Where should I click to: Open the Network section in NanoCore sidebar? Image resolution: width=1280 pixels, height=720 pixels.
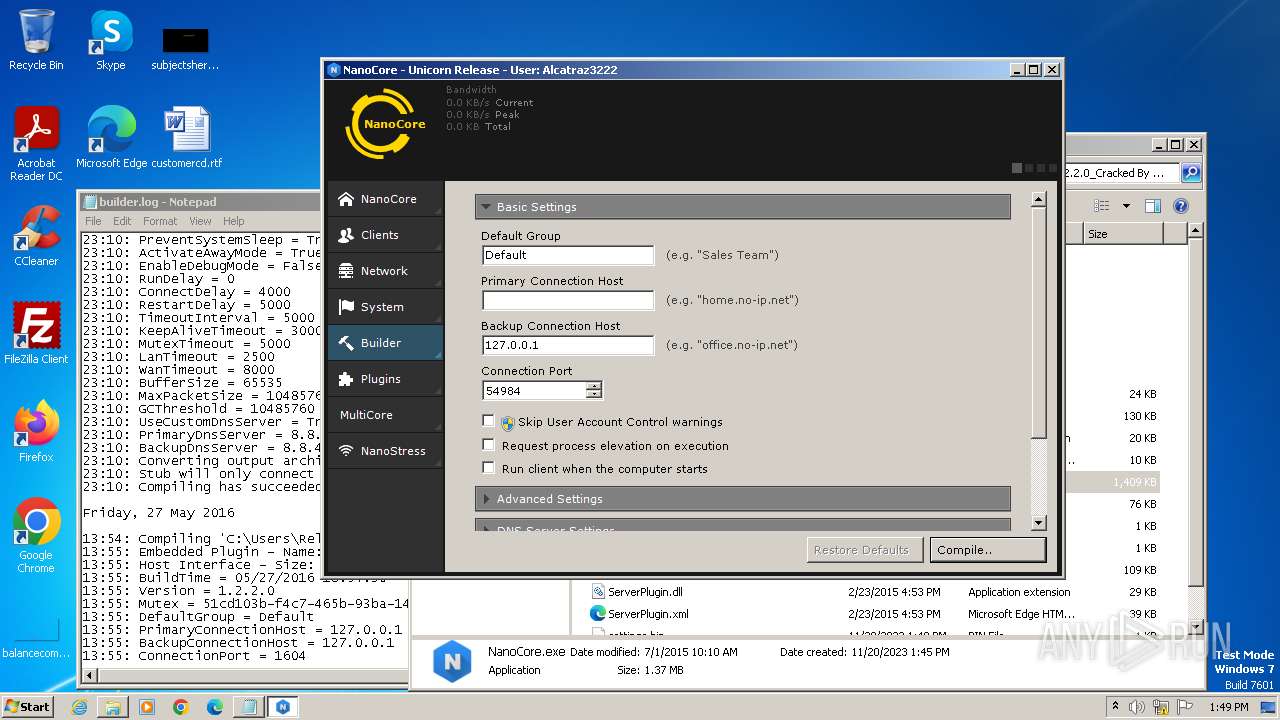385,271
